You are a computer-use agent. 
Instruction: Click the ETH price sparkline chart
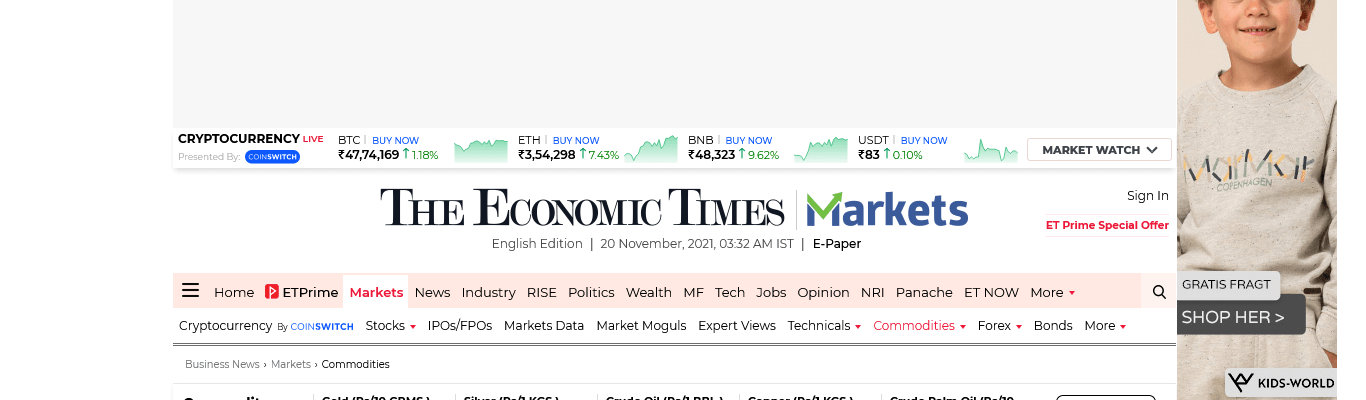coord(653,151)
